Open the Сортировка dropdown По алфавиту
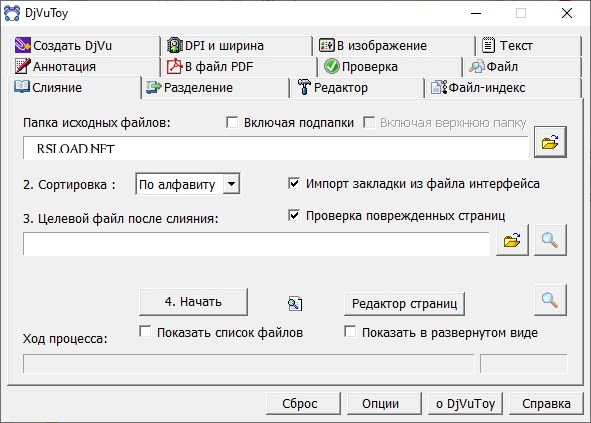The image size is (591, 423). pyautogui.click(x=188, y=184)
